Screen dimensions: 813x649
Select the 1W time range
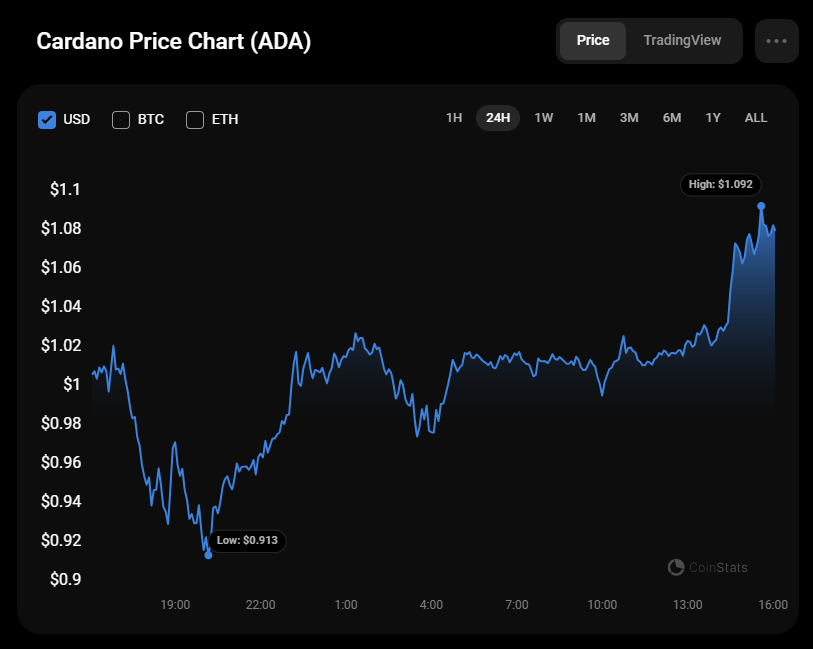tap(544, 118)
